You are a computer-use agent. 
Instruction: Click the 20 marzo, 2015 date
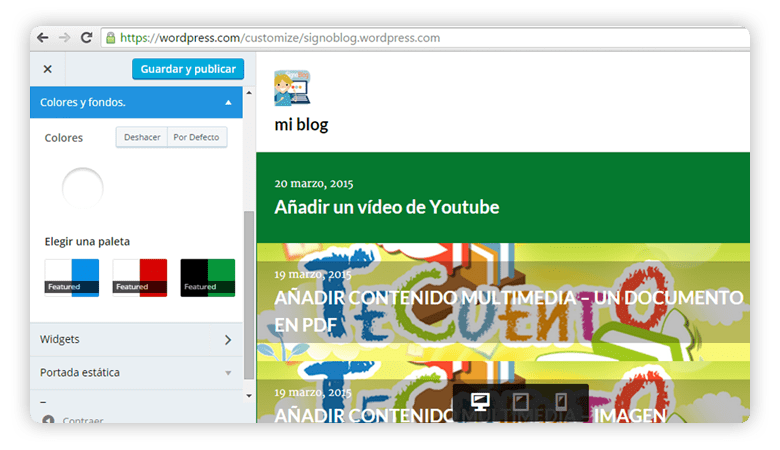(x=314, y=183)
